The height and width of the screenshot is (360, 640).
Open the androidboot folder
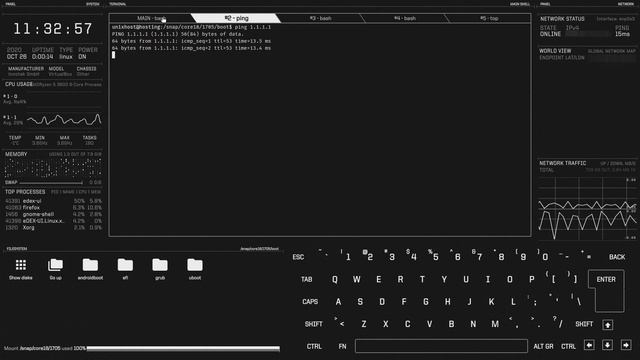coord(90,269)
